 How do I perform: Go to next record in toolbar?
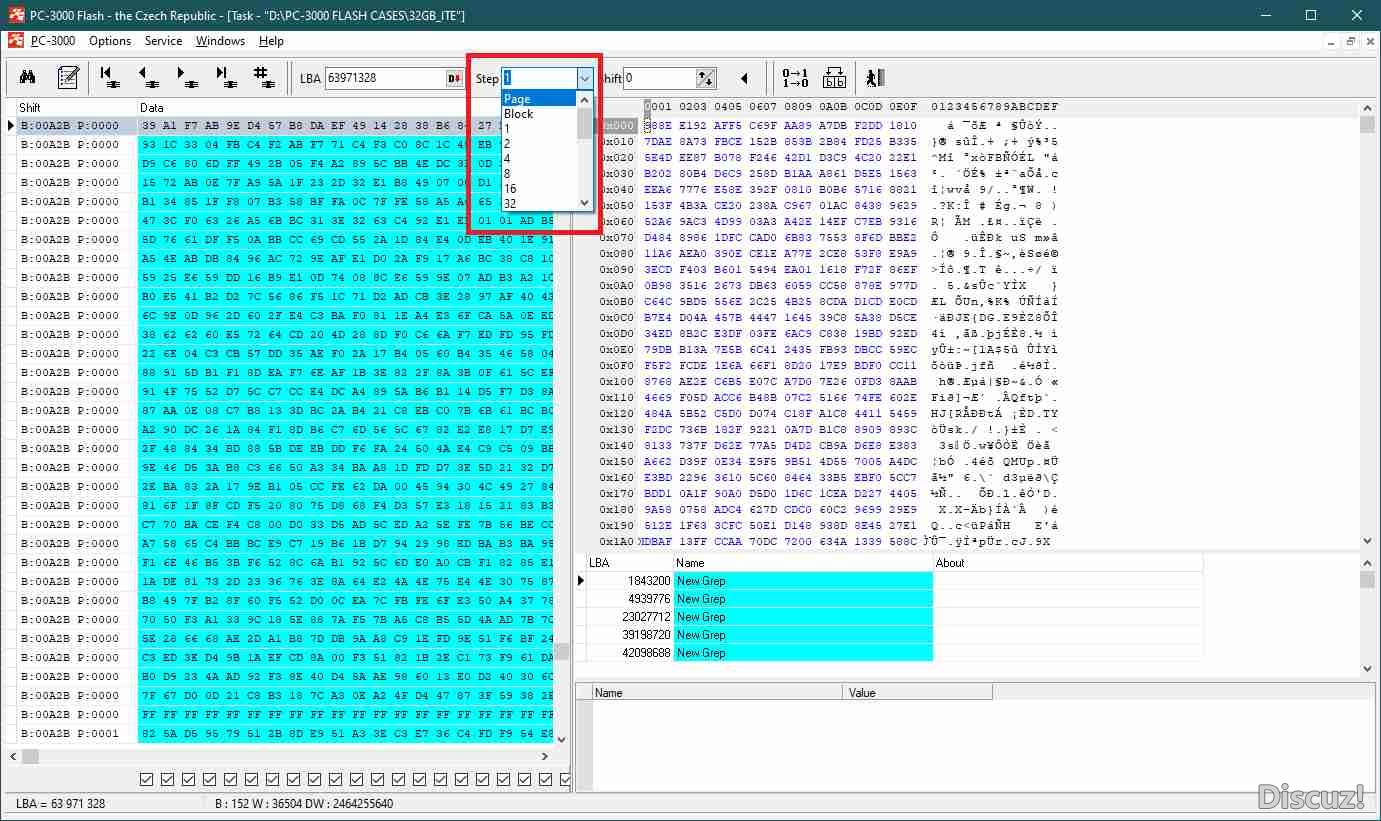(x=186, y=78)
